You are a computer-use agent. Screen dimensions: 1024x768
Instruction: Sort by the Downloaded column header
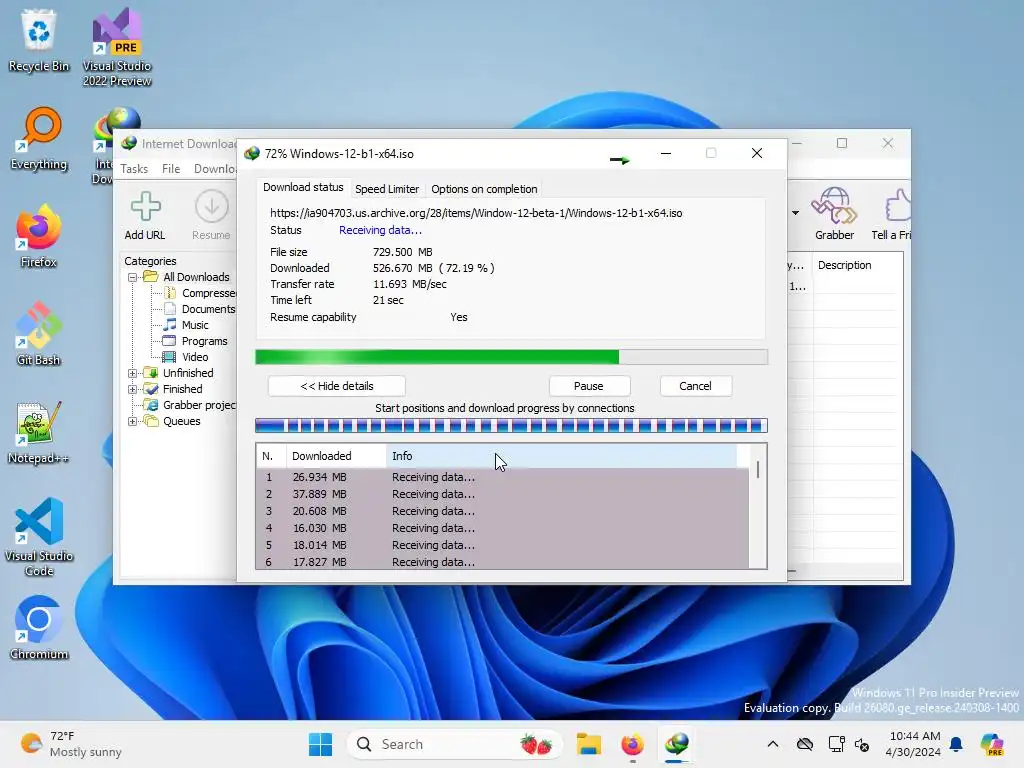[336, 456]
